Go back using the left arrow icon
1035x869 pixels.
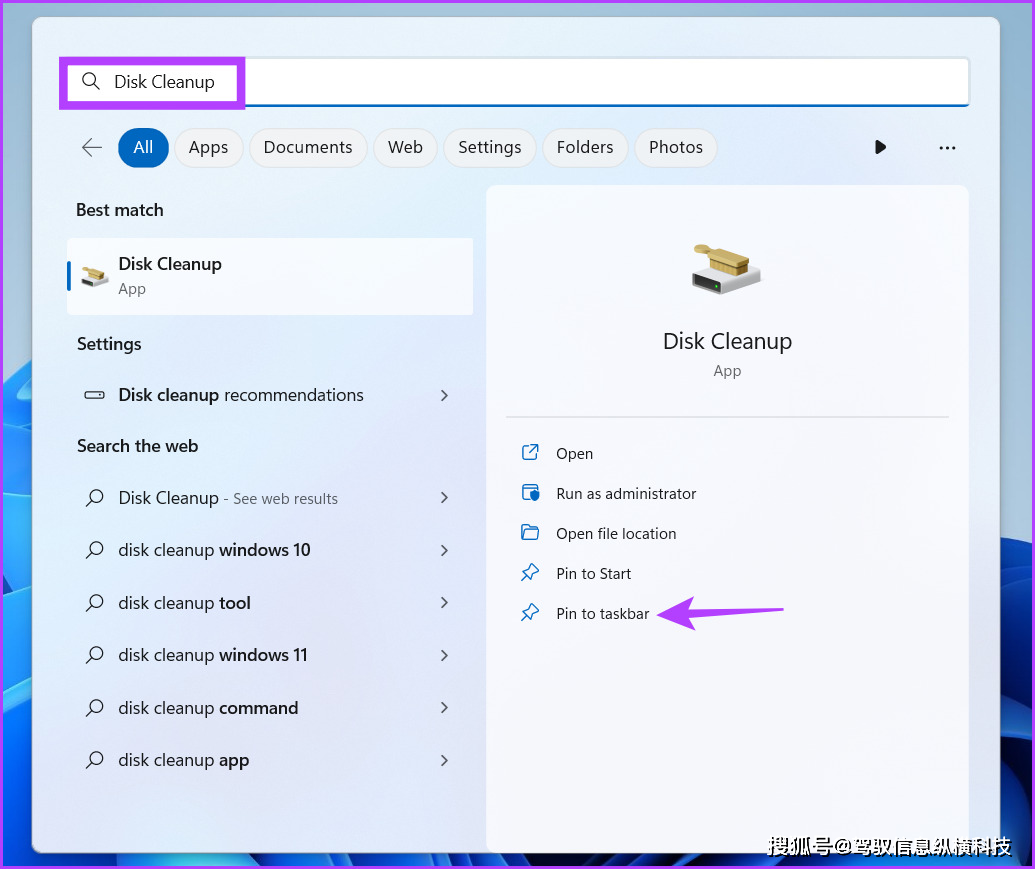tap(92, 147)
